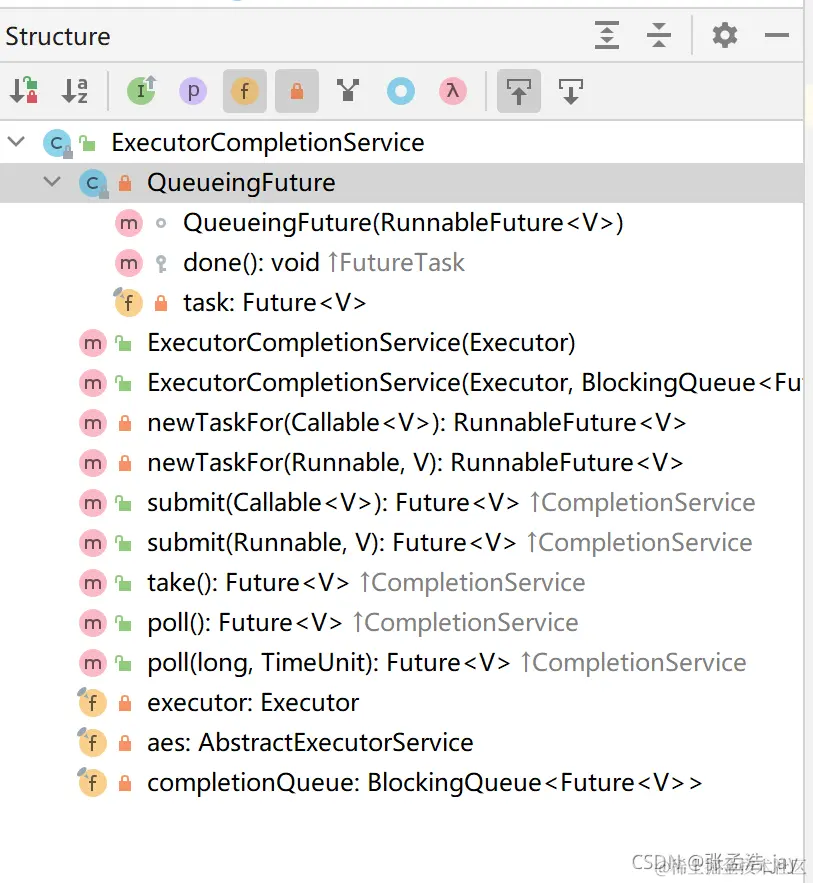Viewport: 813px width, 883px height.
Task: Click field icon beside completionQueue
Action: 92,782
